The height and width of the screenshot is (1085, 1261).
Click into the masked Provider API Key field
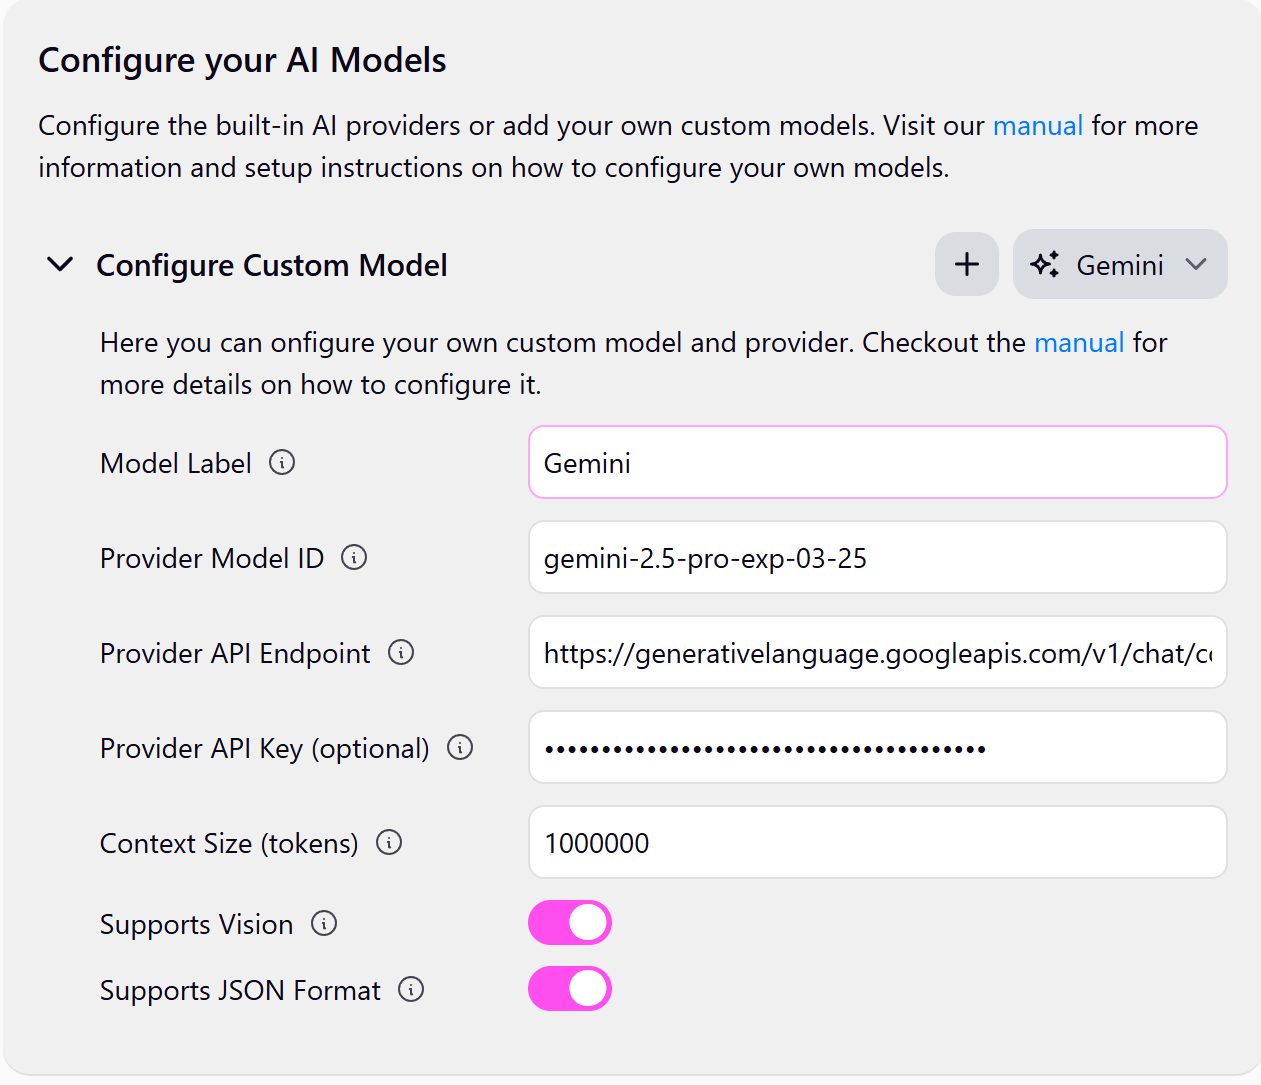pyautogui.click(x=878, y=747)
